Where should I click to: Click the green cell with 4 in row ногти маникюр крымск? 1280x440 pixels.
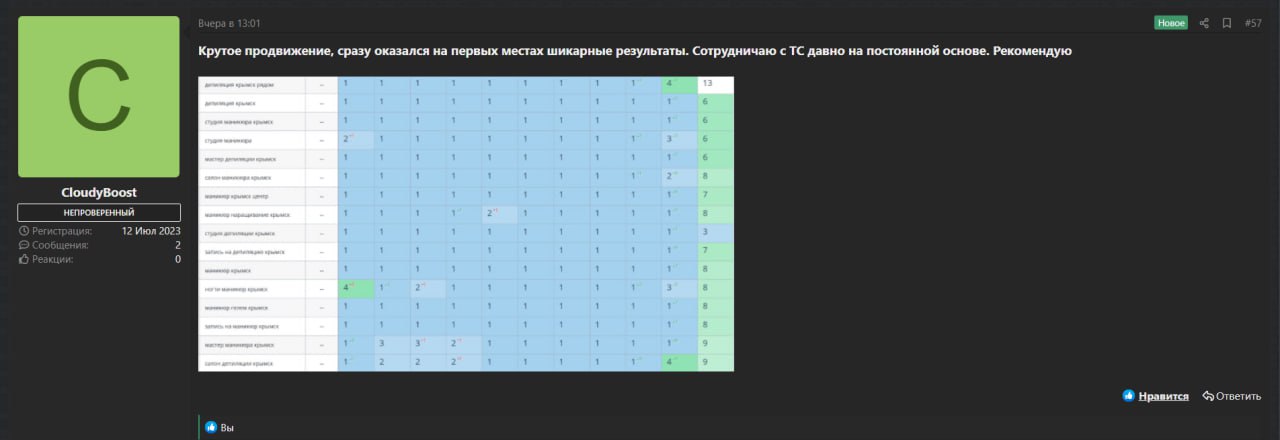click(x=355, y=289)
